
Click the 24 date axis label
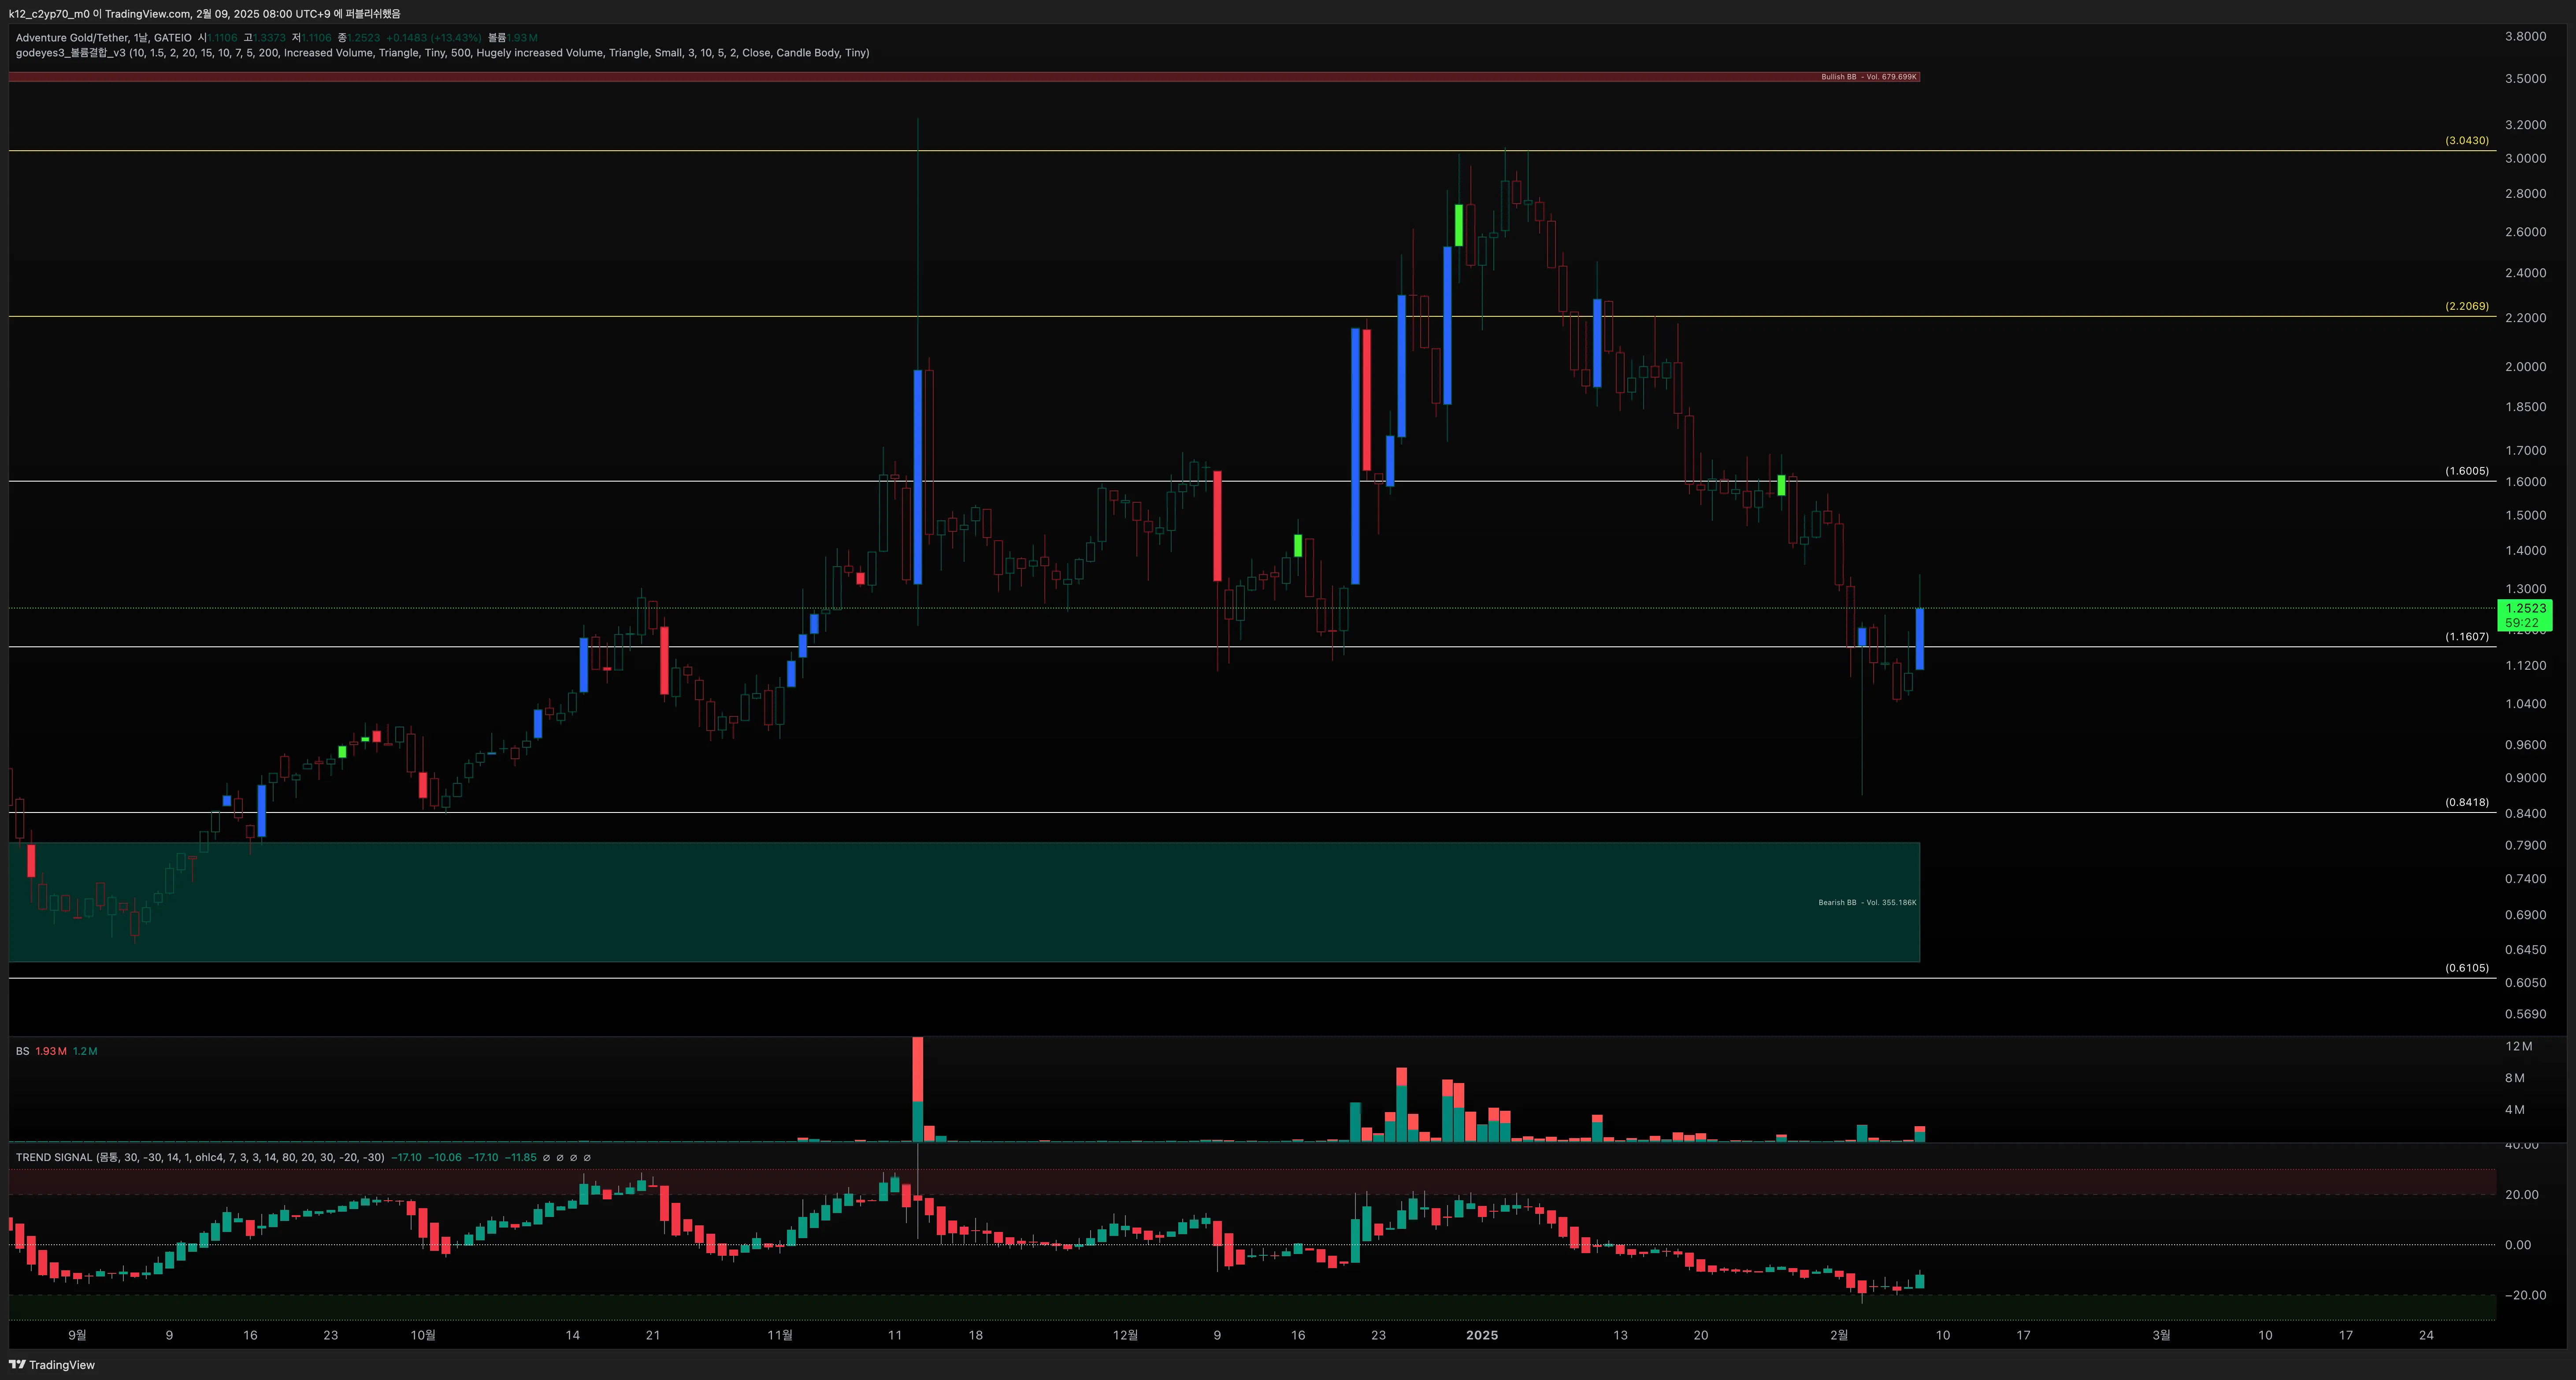2426,1335
